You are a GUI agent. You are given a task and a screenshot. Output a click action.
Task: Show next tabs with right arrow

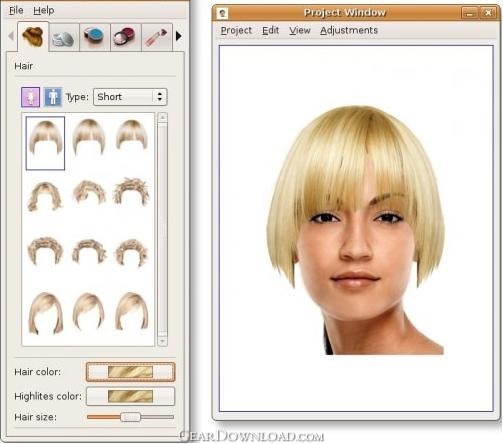[x=179, y=36]
